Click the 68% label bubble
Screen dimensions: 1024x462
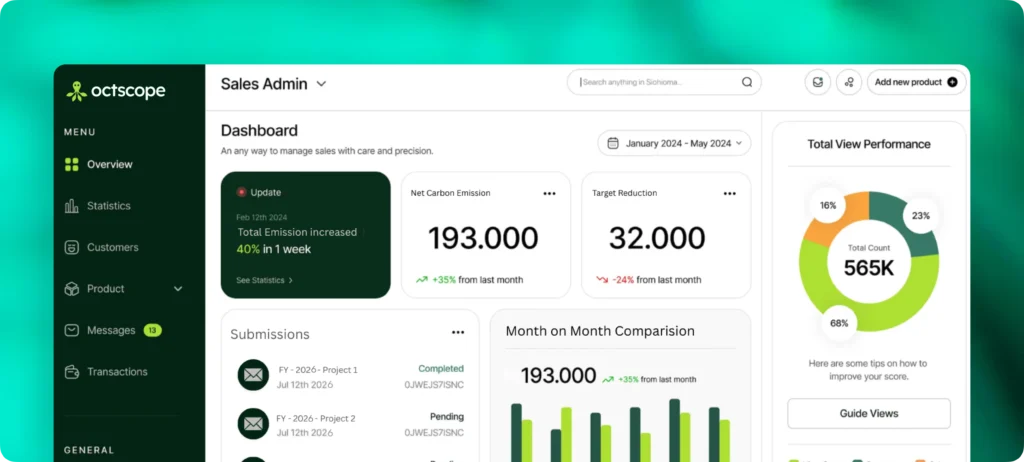[839, 323]
